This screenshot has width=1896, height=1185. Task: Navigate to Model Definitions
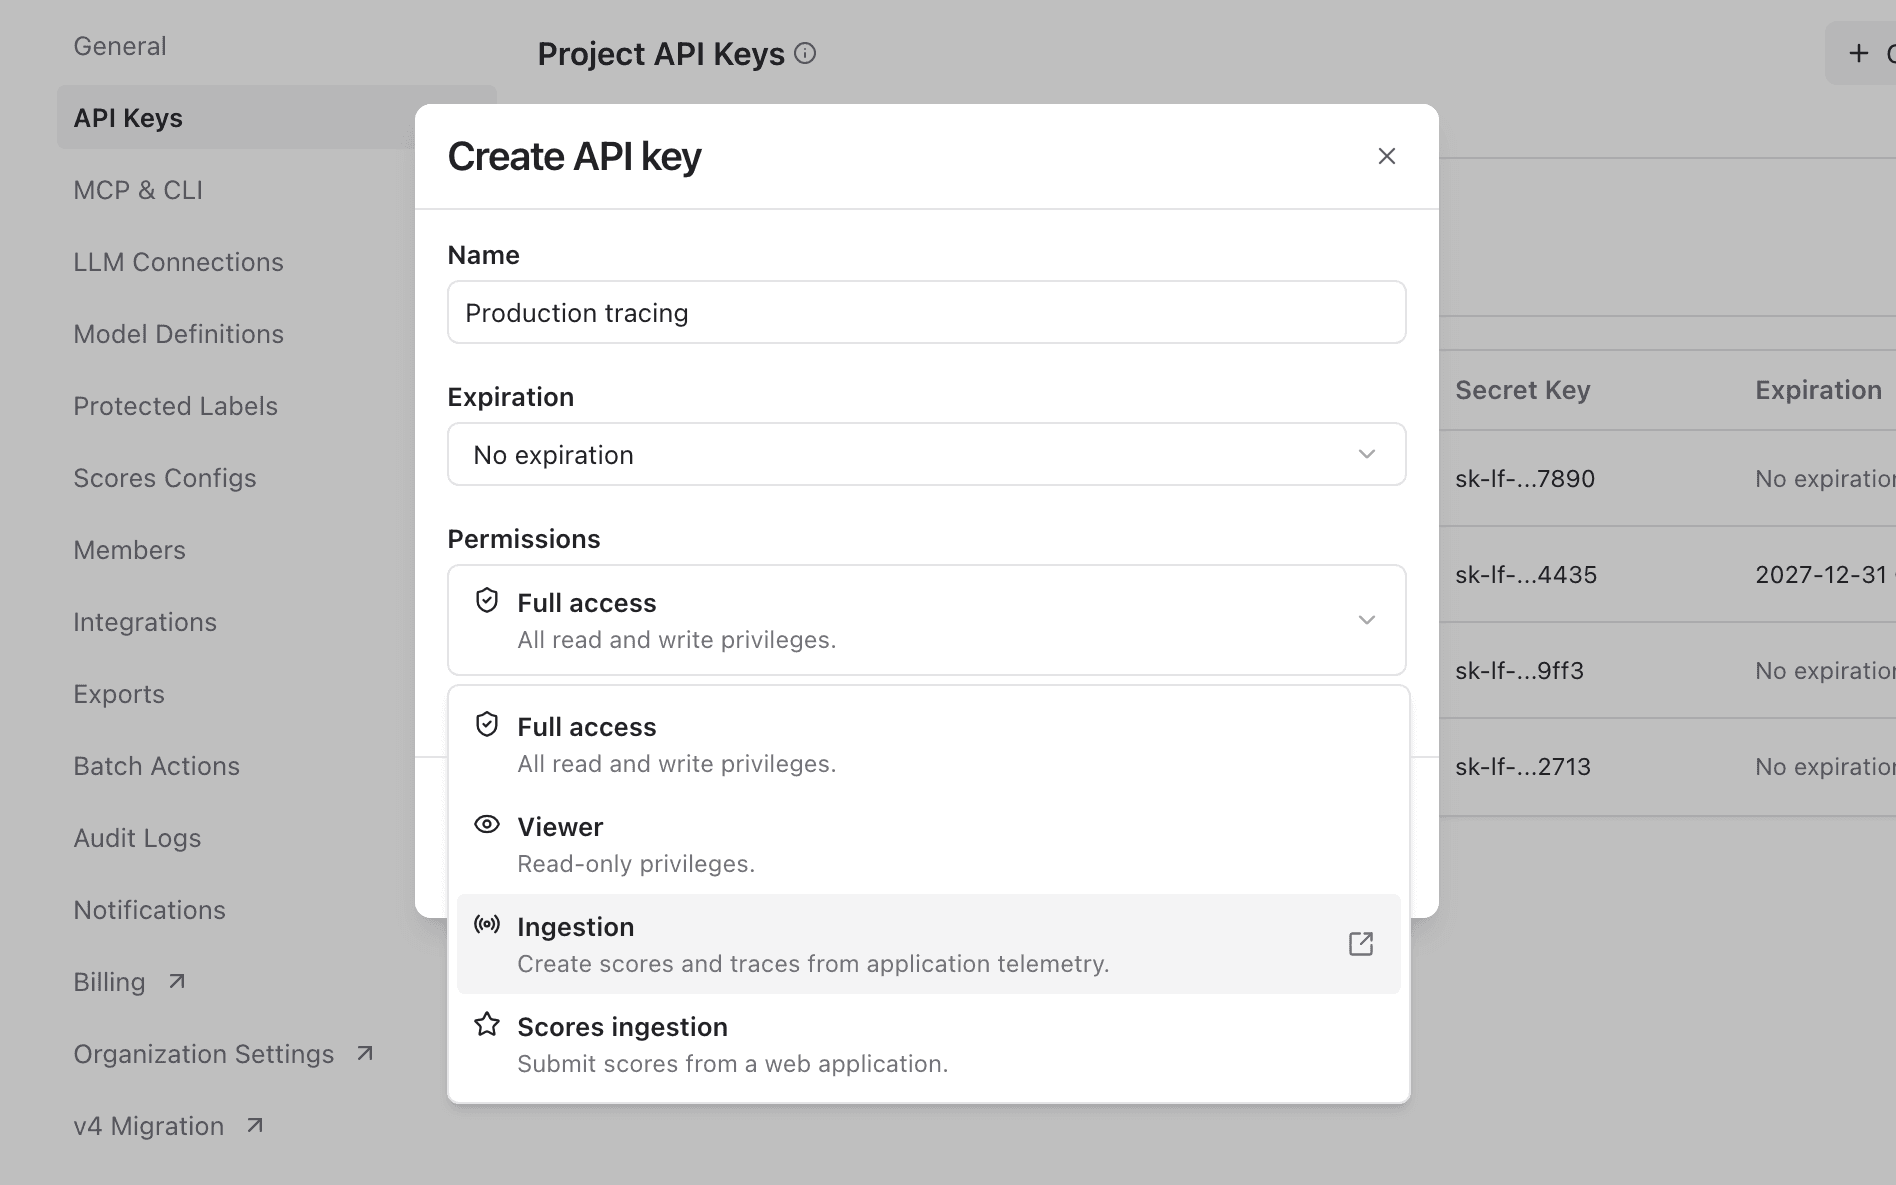point(178,334)
